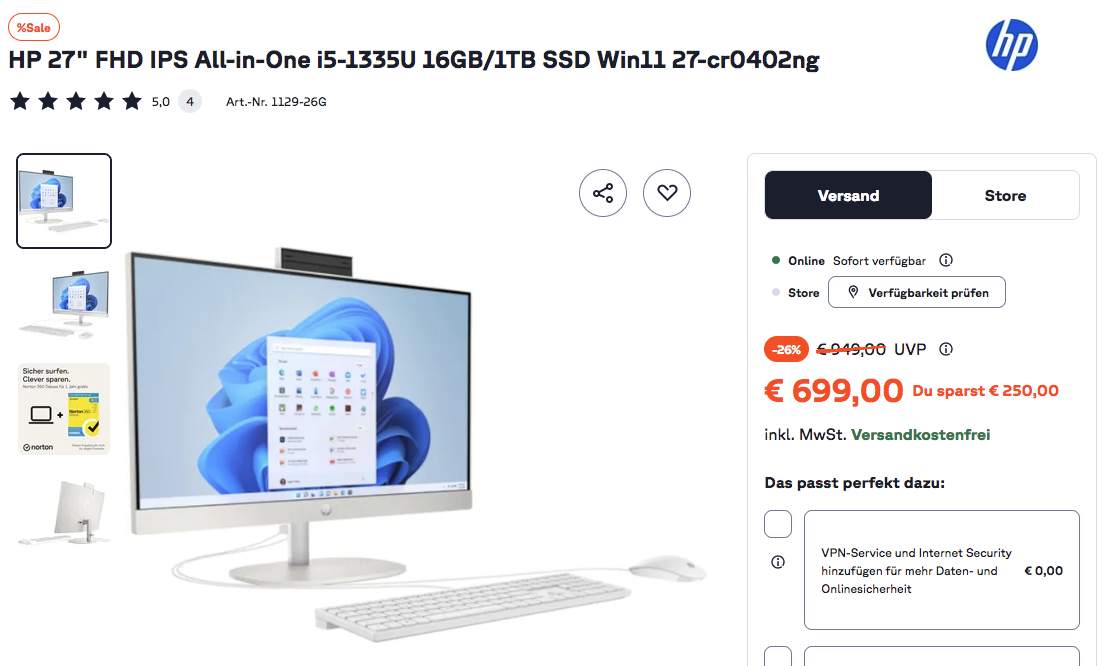Select the rear view product thumbnail

pos(64,513)
